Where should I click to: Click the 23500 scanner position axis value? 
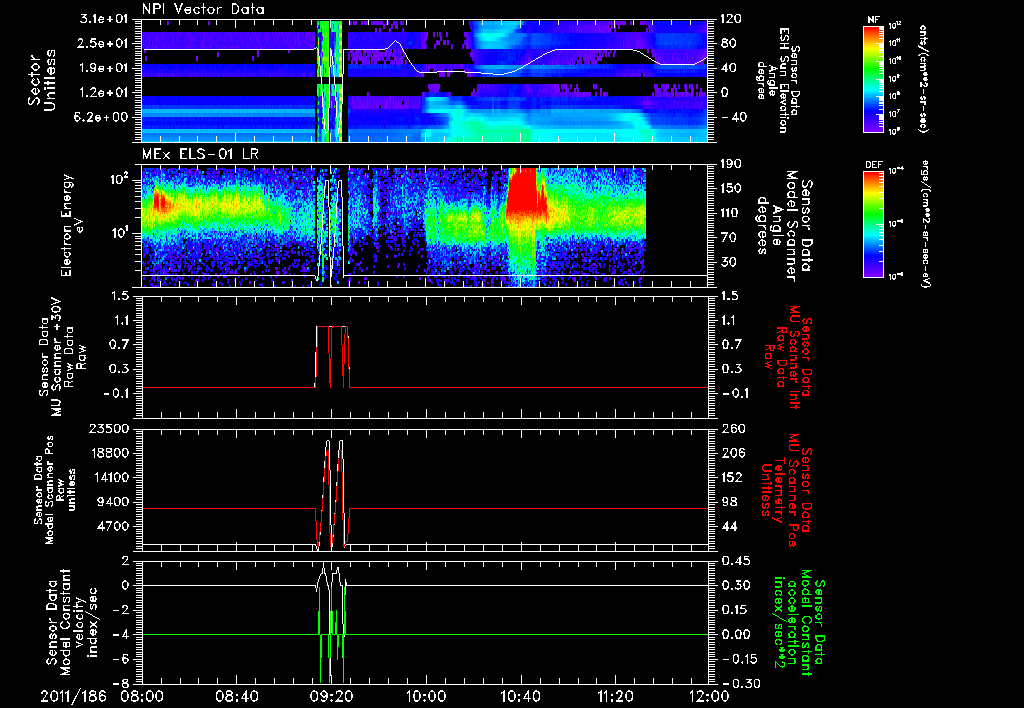108,429
